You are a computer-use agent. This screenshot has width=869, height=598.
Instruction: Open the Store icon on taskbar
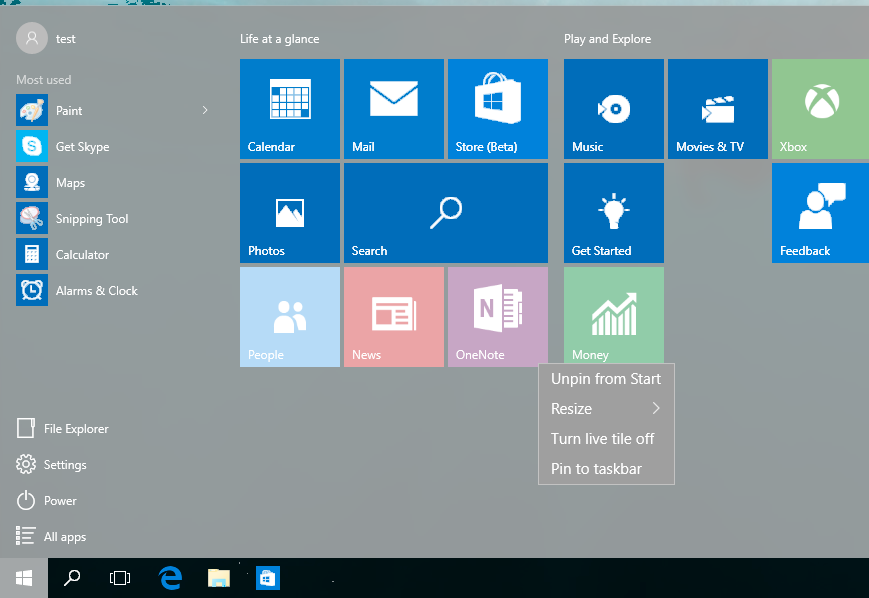(268, 578)
